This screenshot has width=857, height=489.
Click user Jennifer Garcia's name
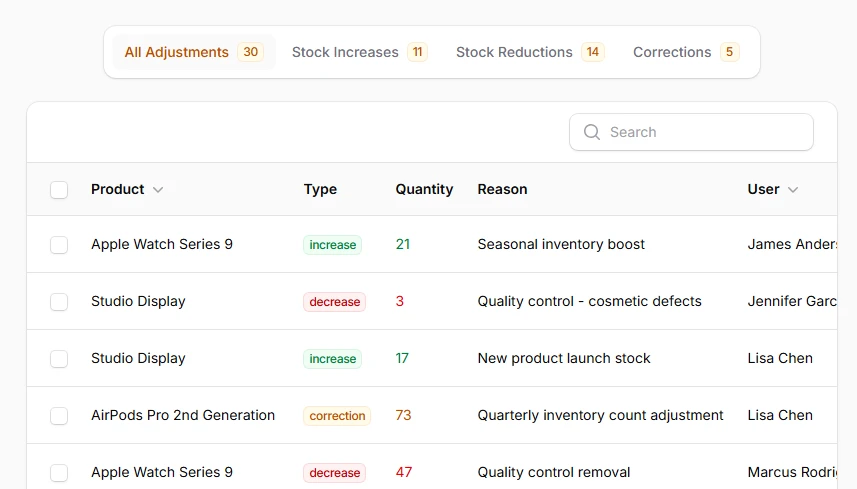click(792, 301)
